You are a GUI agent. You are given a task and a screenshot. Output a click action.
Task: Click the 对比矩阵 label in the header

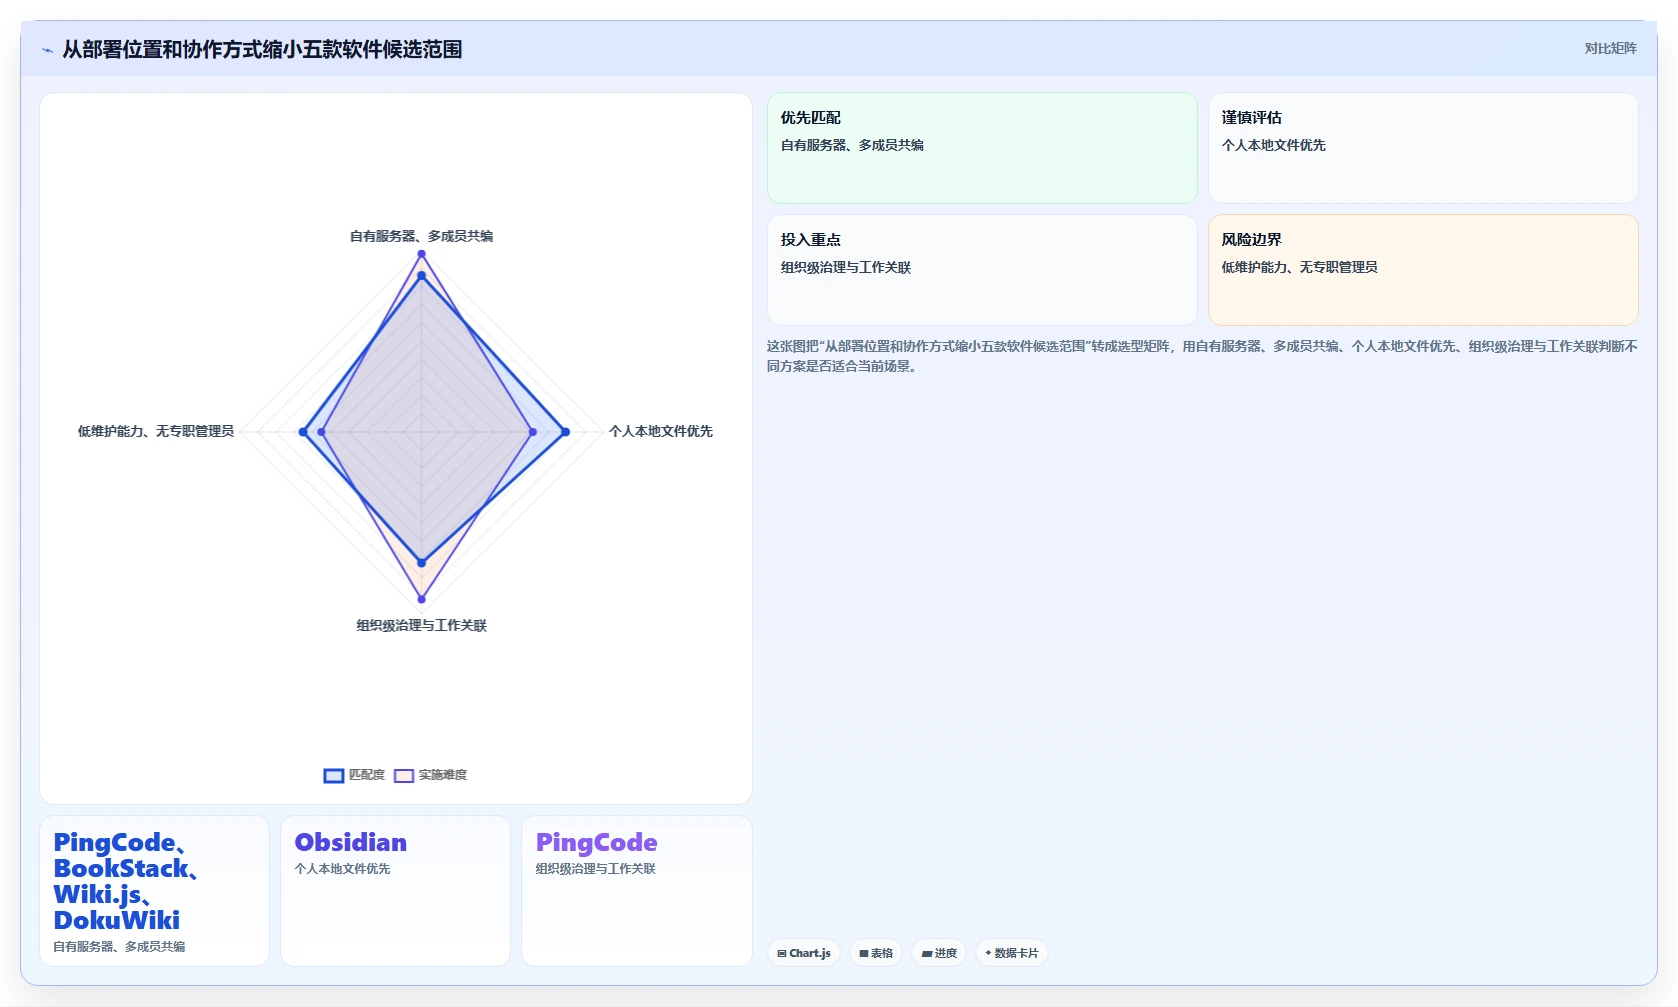(1610, 48)
